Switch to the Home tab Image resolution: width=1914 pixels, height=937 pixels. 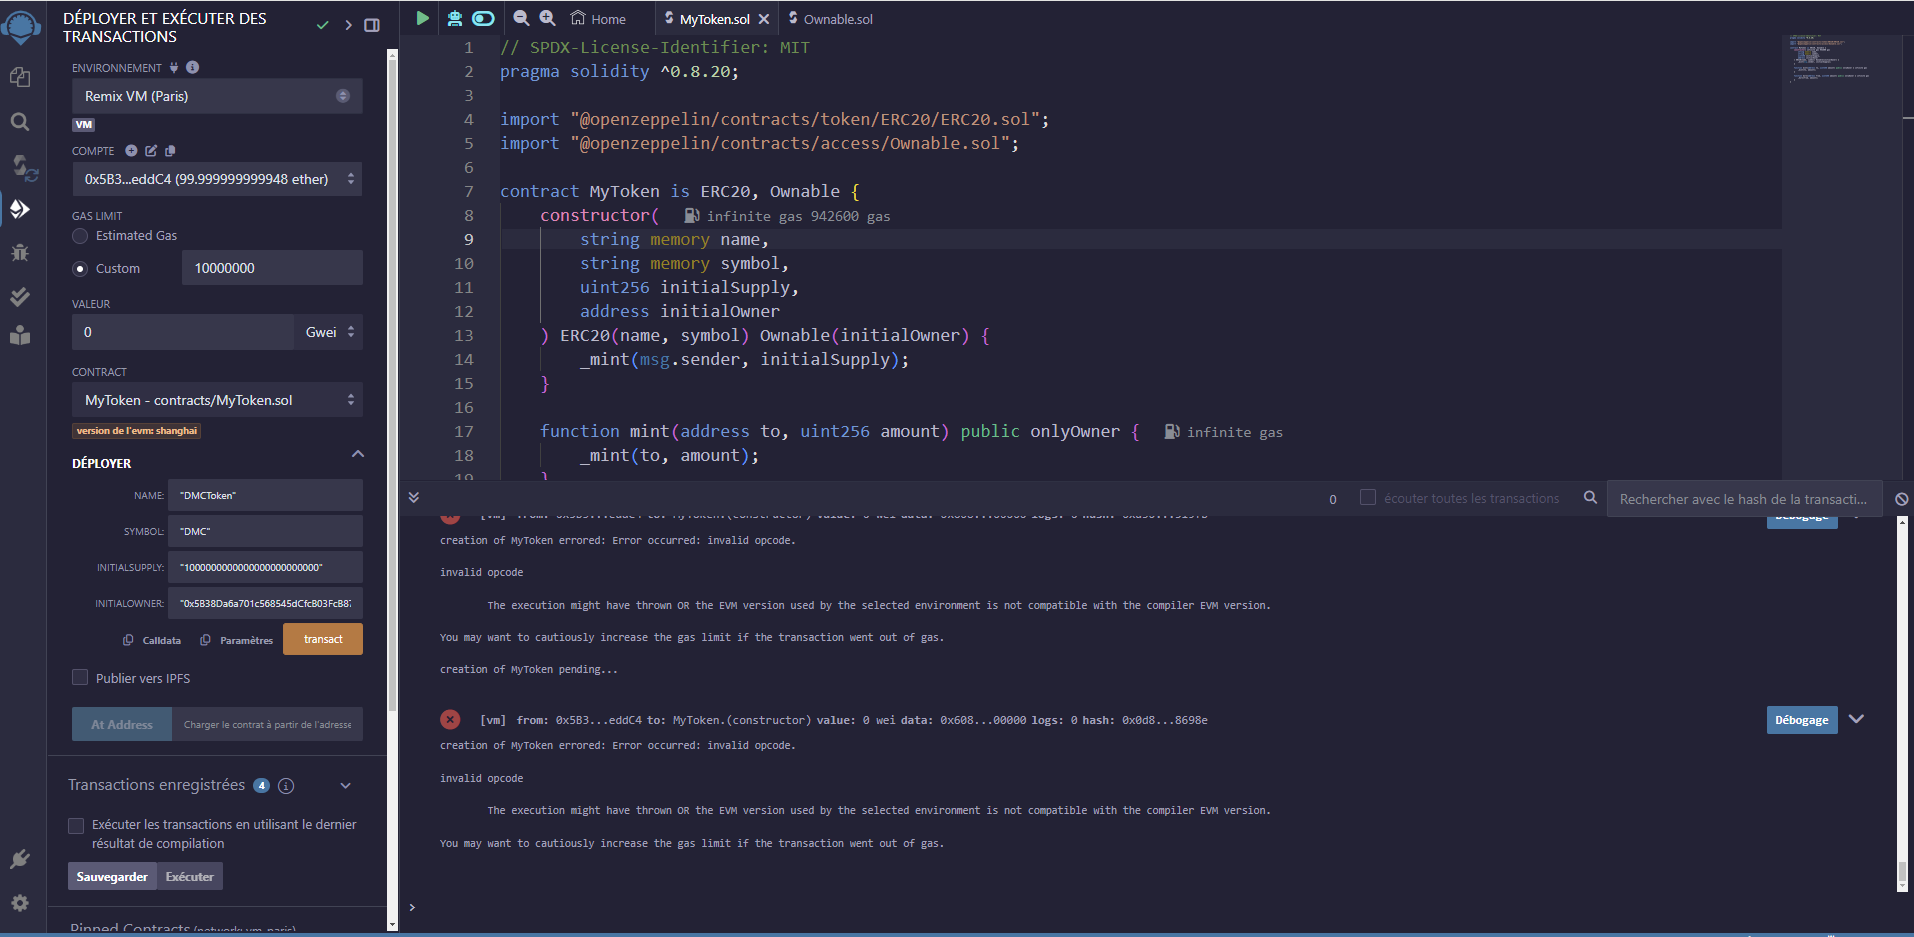[598, 19]
